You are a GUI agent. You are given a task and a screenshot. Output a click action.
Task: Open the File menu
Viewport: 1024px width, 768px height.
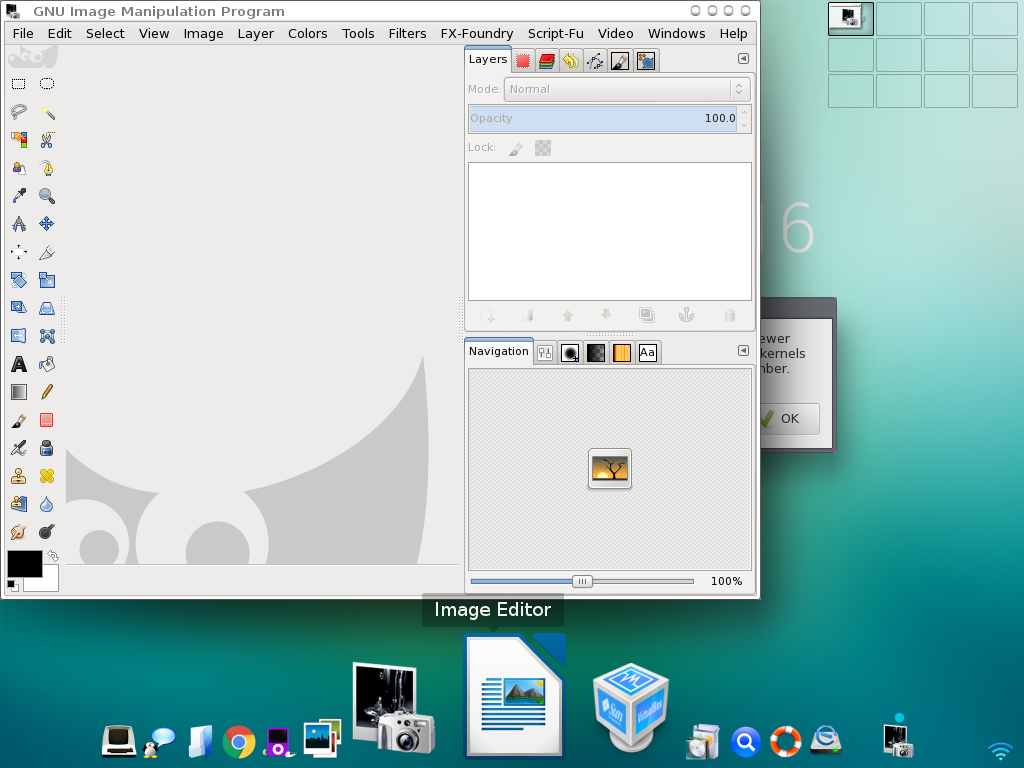point(23,33)
